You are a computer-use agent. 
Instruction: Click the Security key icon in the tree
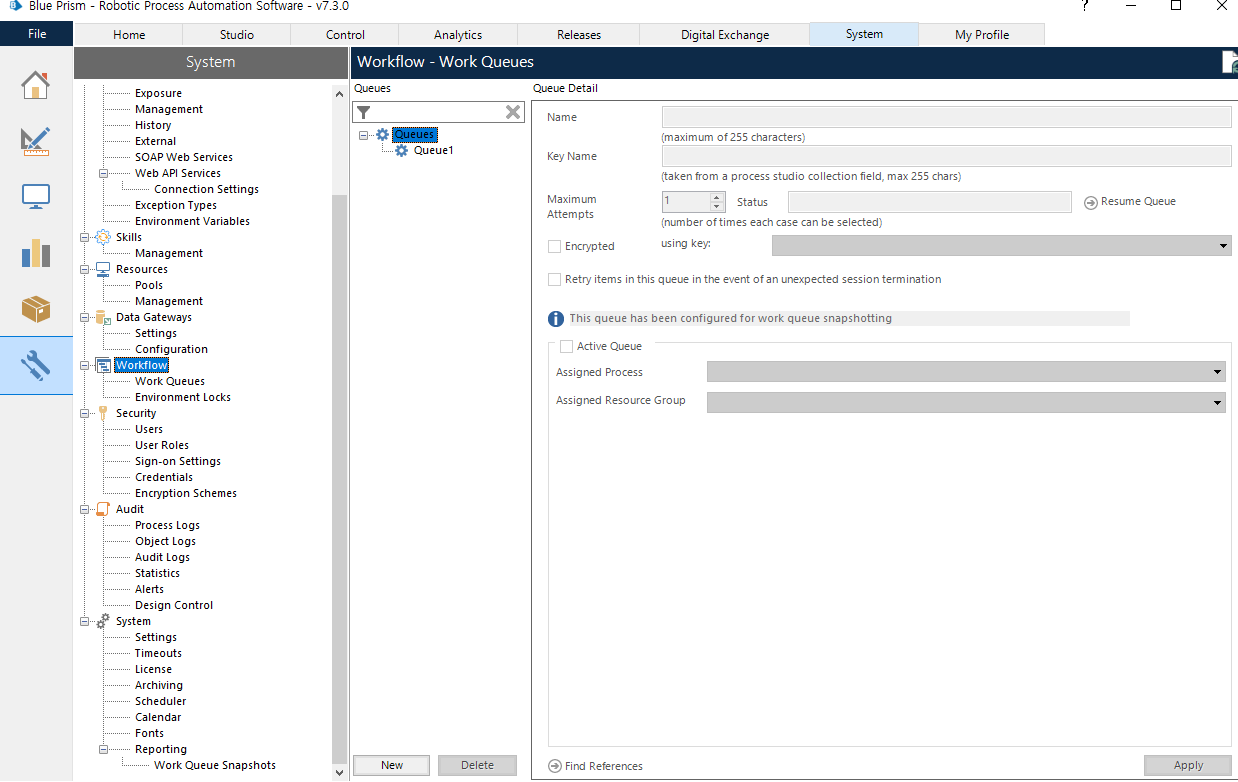coord(103,413)
